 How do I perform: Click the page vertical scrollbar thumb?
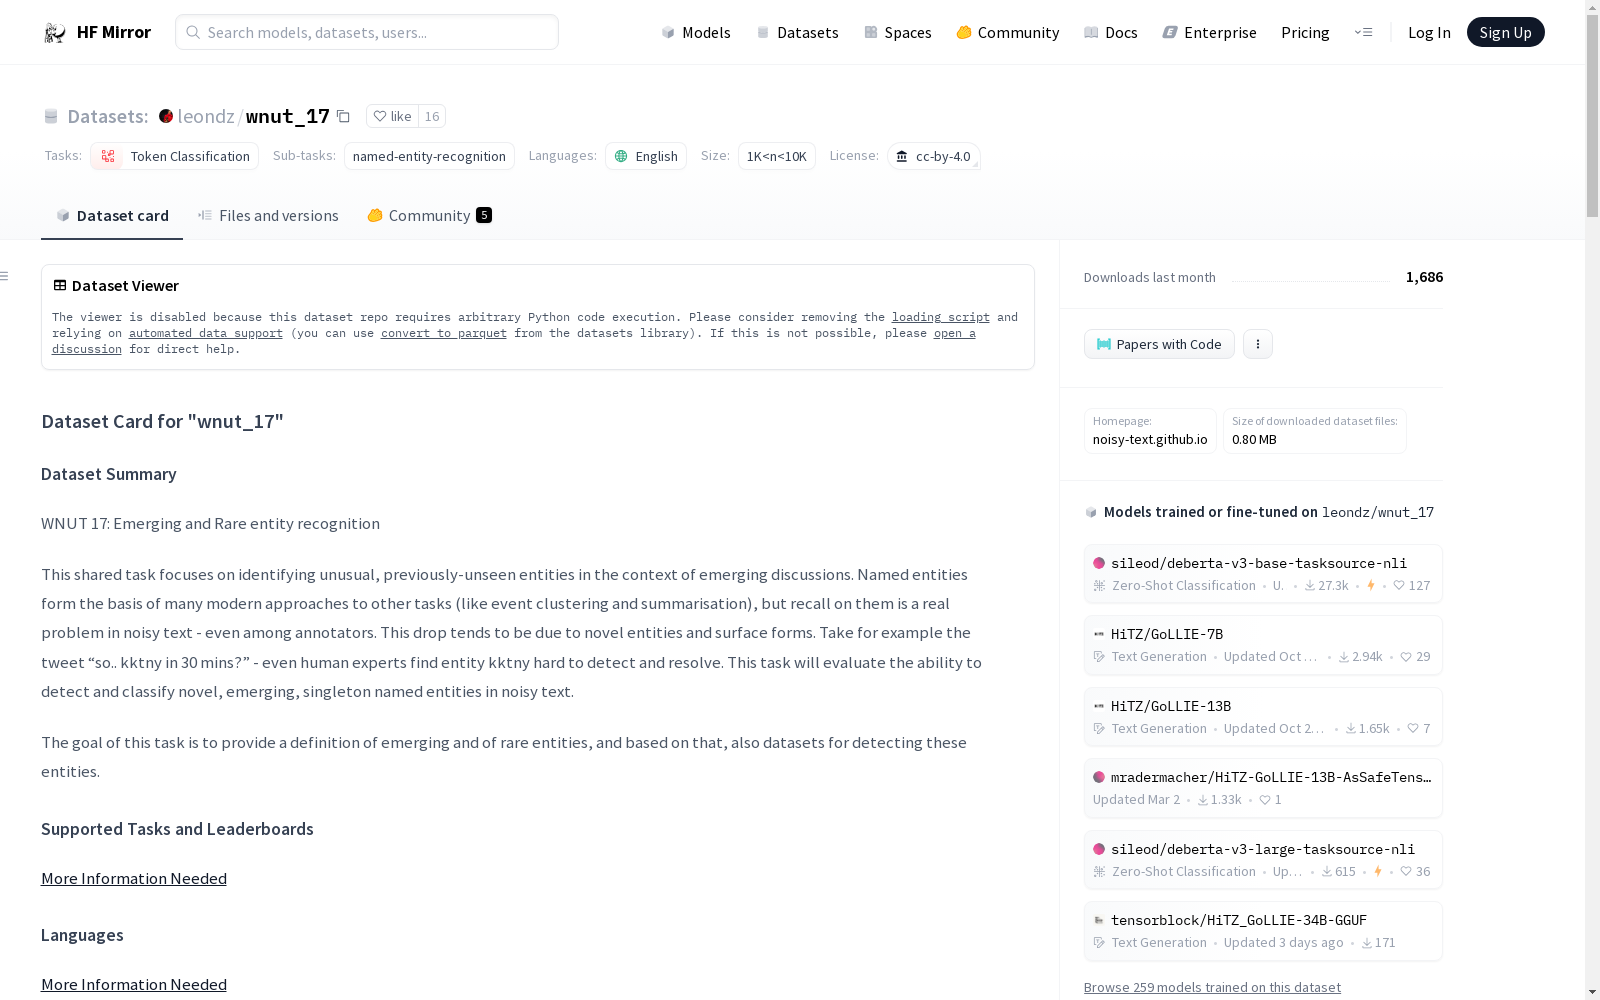[x=1592, y=118]
